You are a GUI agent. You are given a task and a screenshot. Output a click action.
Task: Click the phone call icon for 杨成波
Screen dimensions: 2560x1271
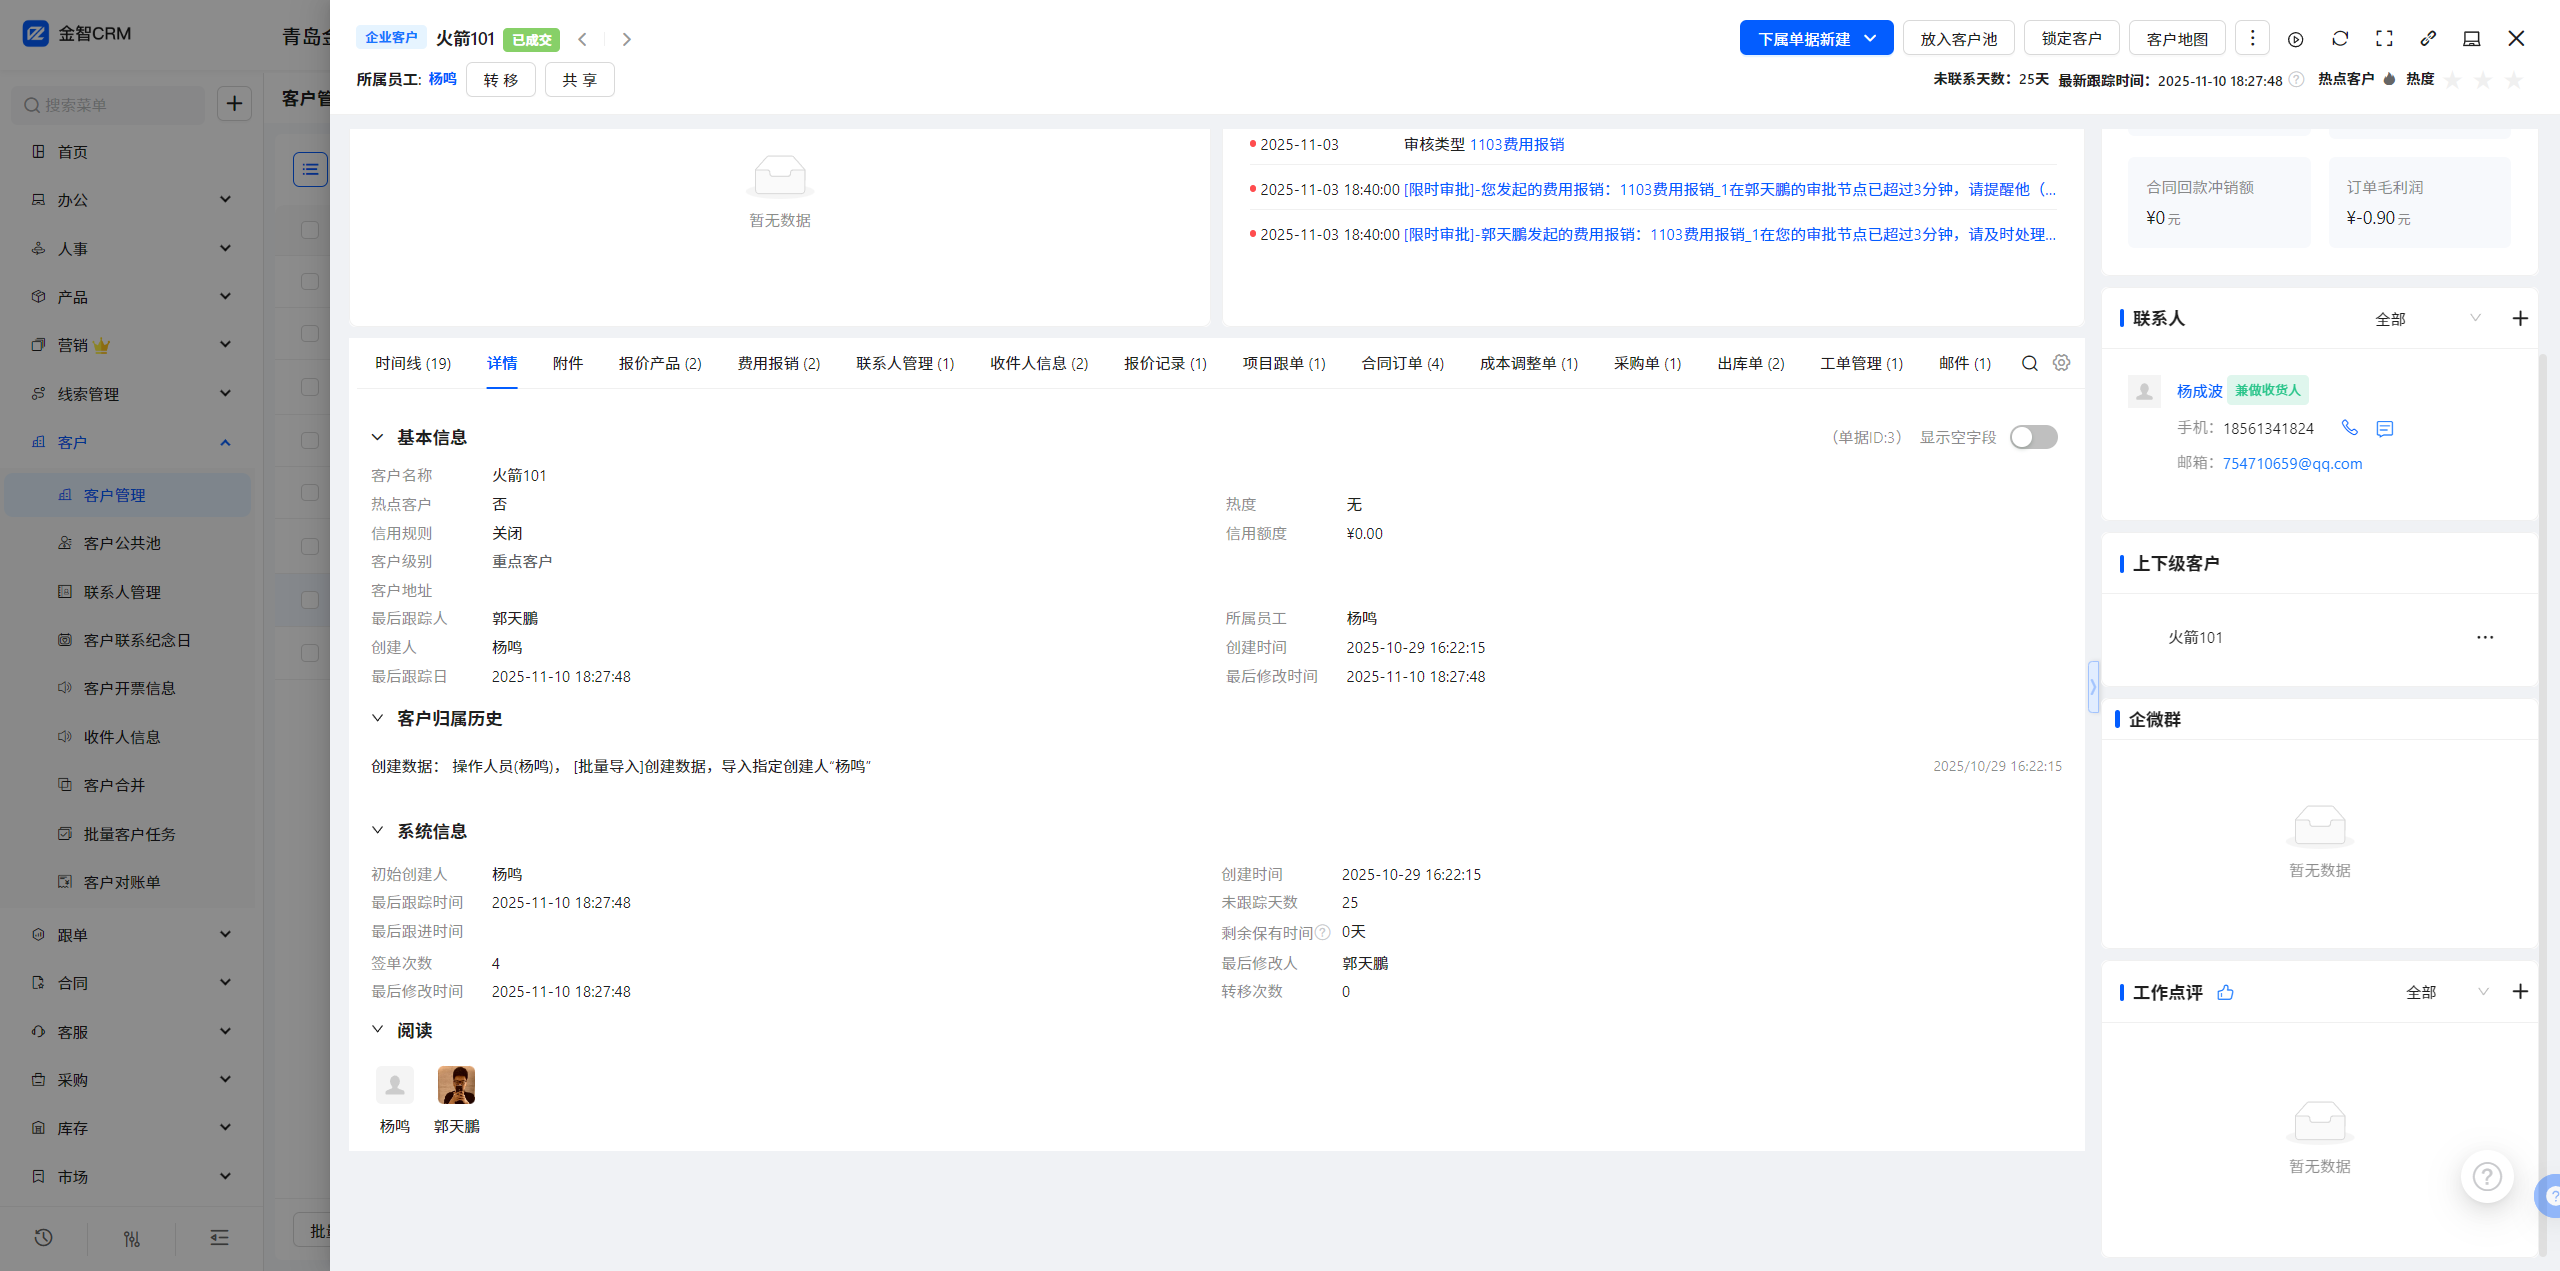2350,428
